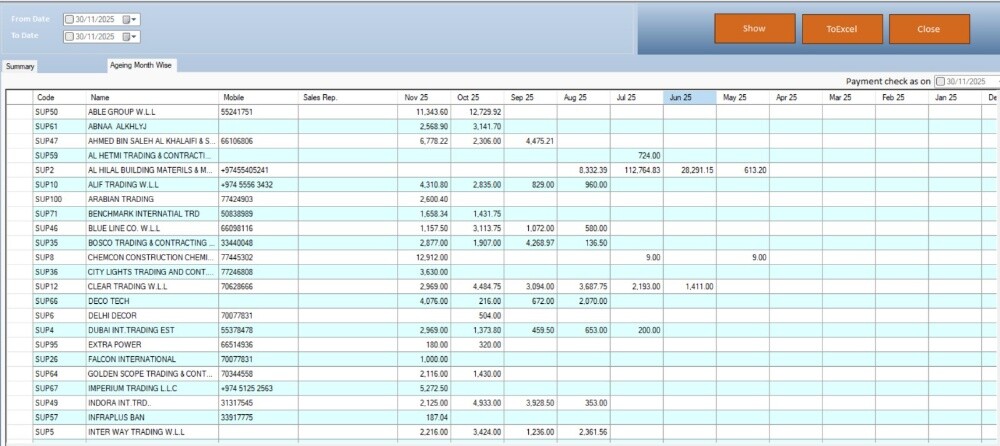Select BENCHMARK INTERNATIAL TRD name cell
The width and height of the screenshot is (1000, 446).
pos(152,214)
